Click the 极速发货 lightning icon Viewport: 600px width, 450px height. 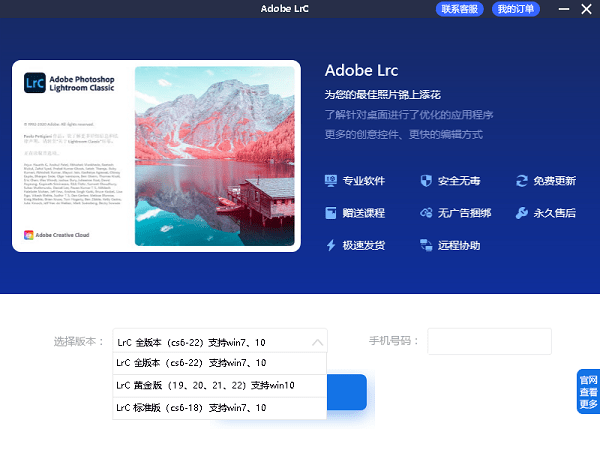pos(331,245)
